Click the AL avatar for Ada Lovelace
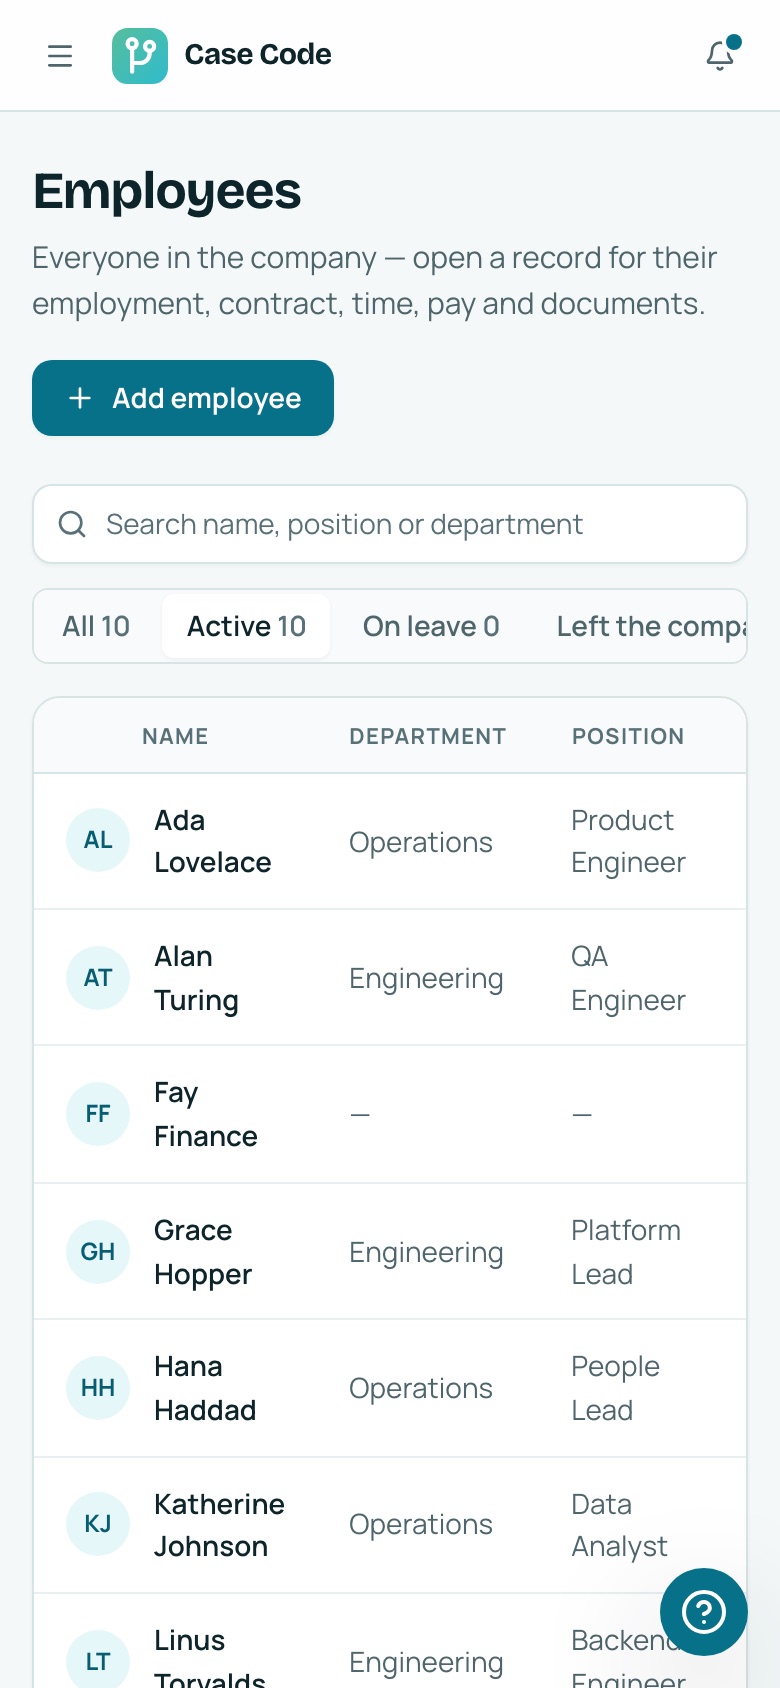Viewport: 780px width, 1688px height. coord(98,840)
